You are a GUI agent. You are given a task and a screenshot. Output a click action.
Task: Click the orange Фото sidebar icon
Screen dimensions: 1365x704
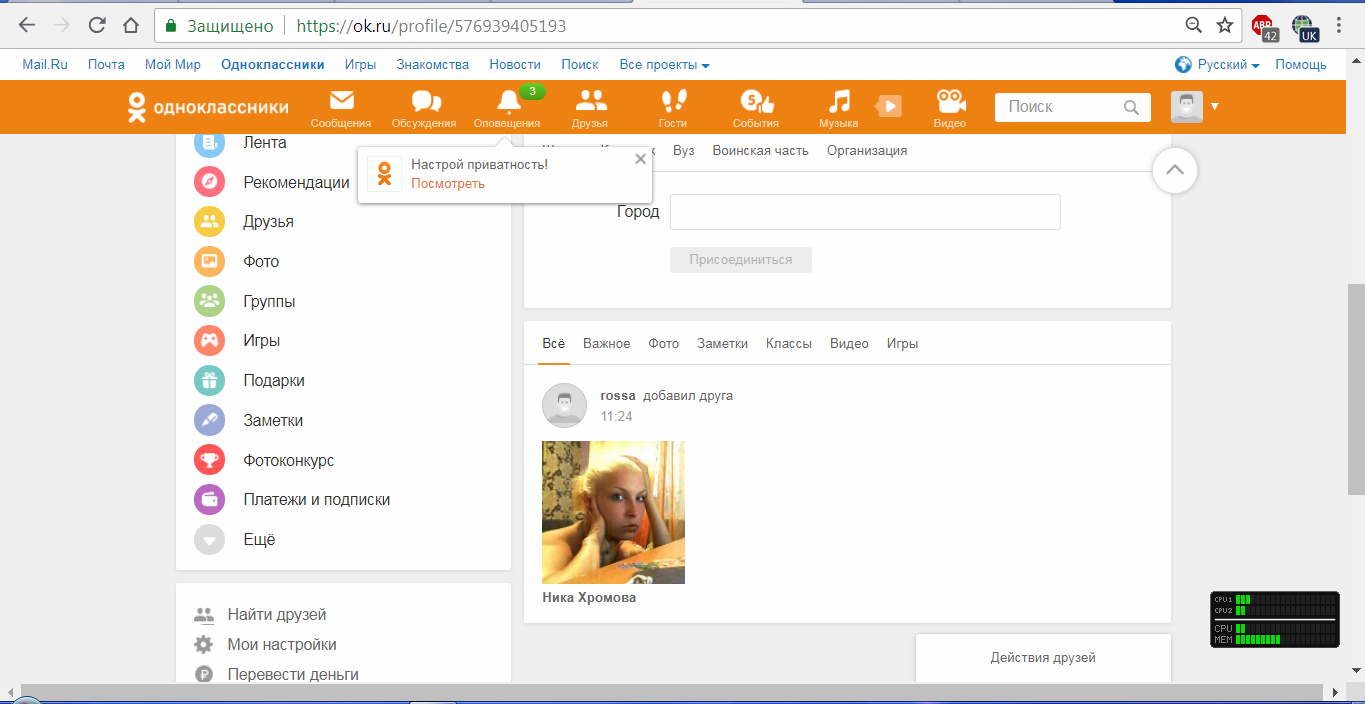(x=209, y=261)
